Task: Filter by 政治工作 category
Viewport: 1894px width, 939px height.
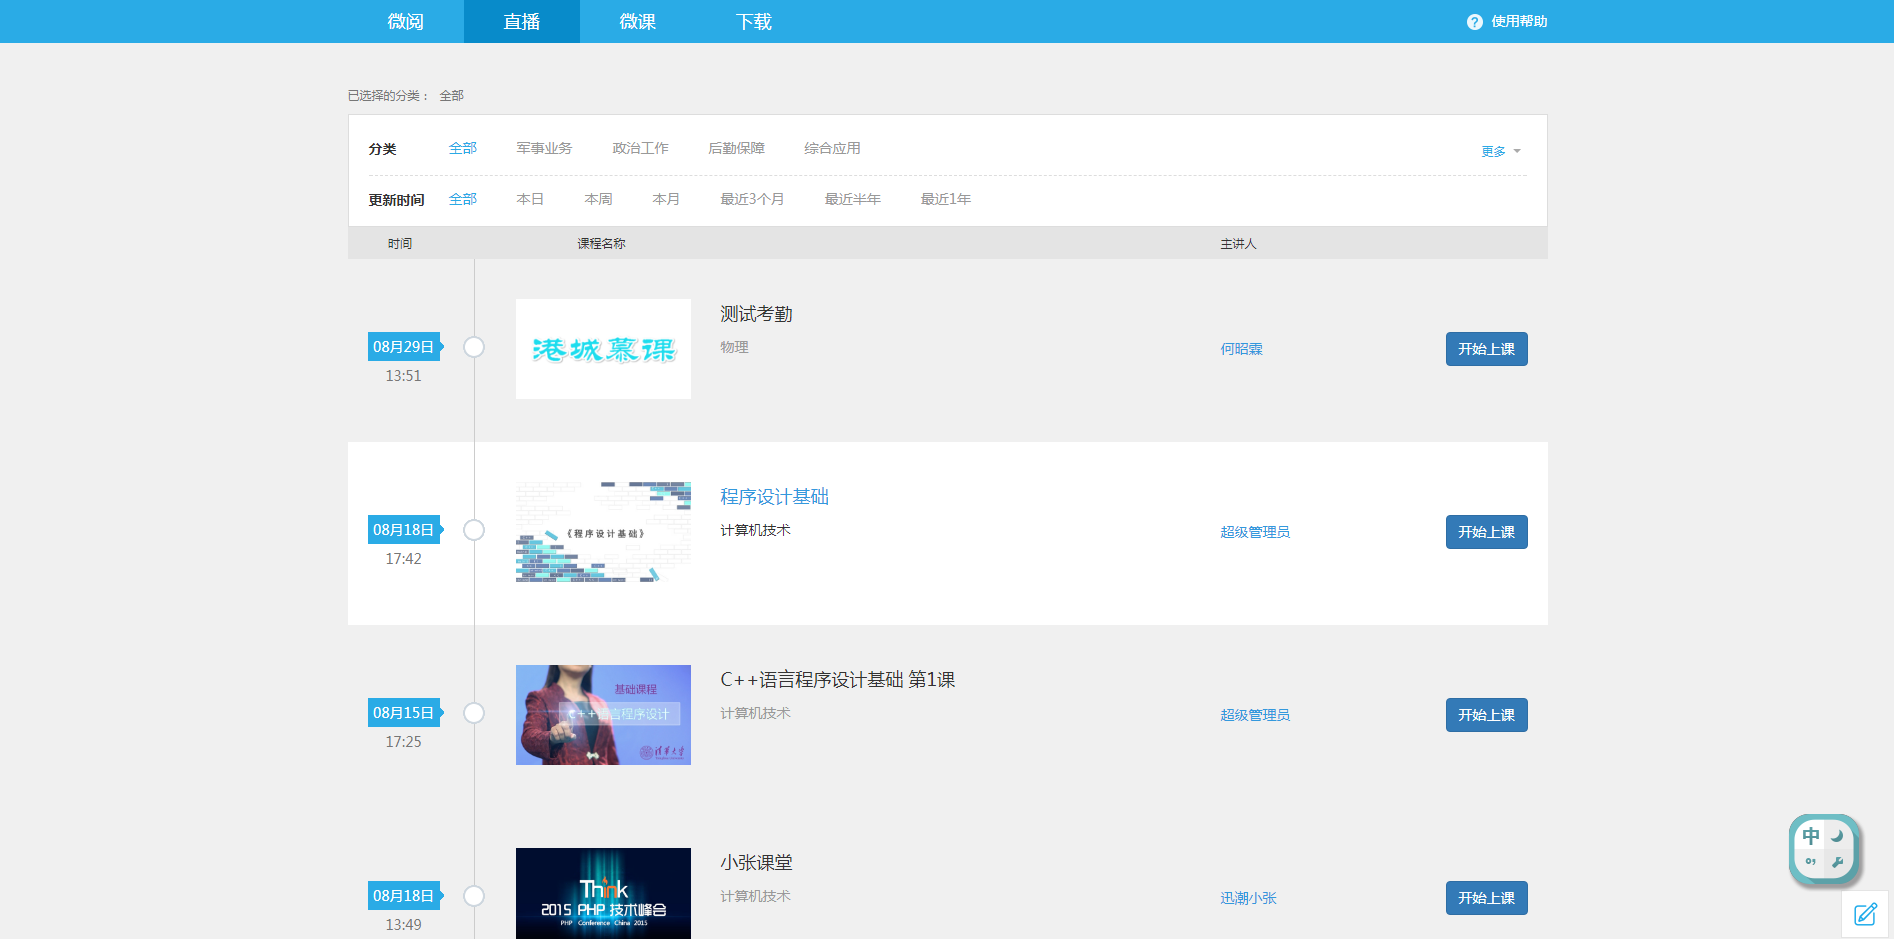Action: tap(640, 148)
